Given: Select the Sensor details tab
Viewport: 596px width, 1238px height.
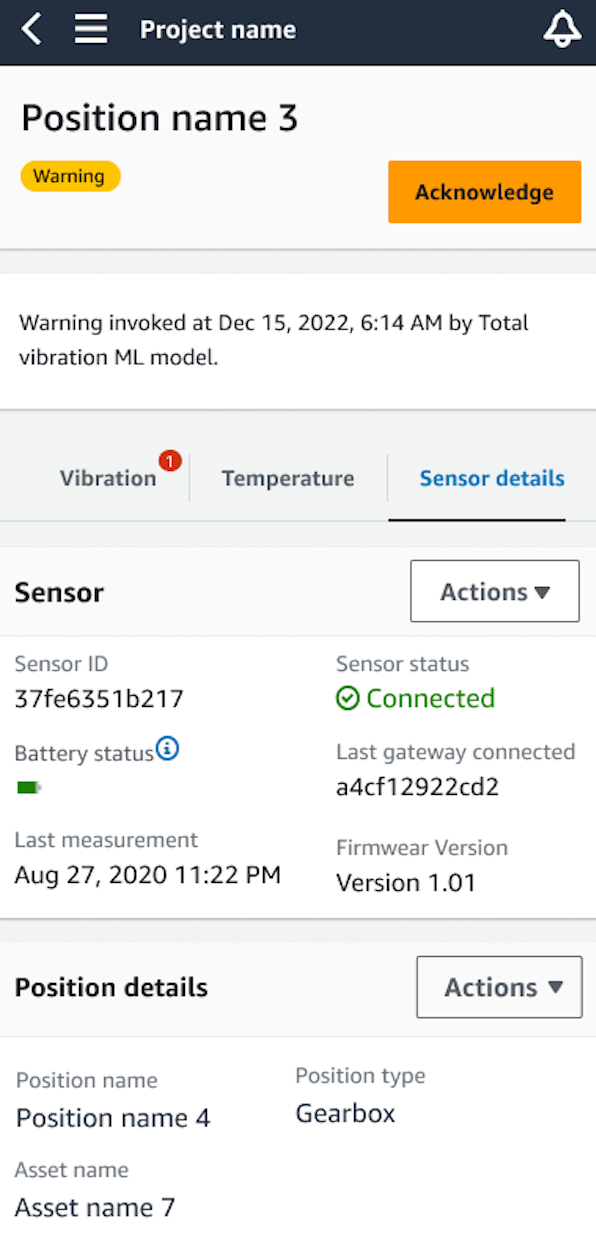Looking at the screenshot, I should pos(491,478).
